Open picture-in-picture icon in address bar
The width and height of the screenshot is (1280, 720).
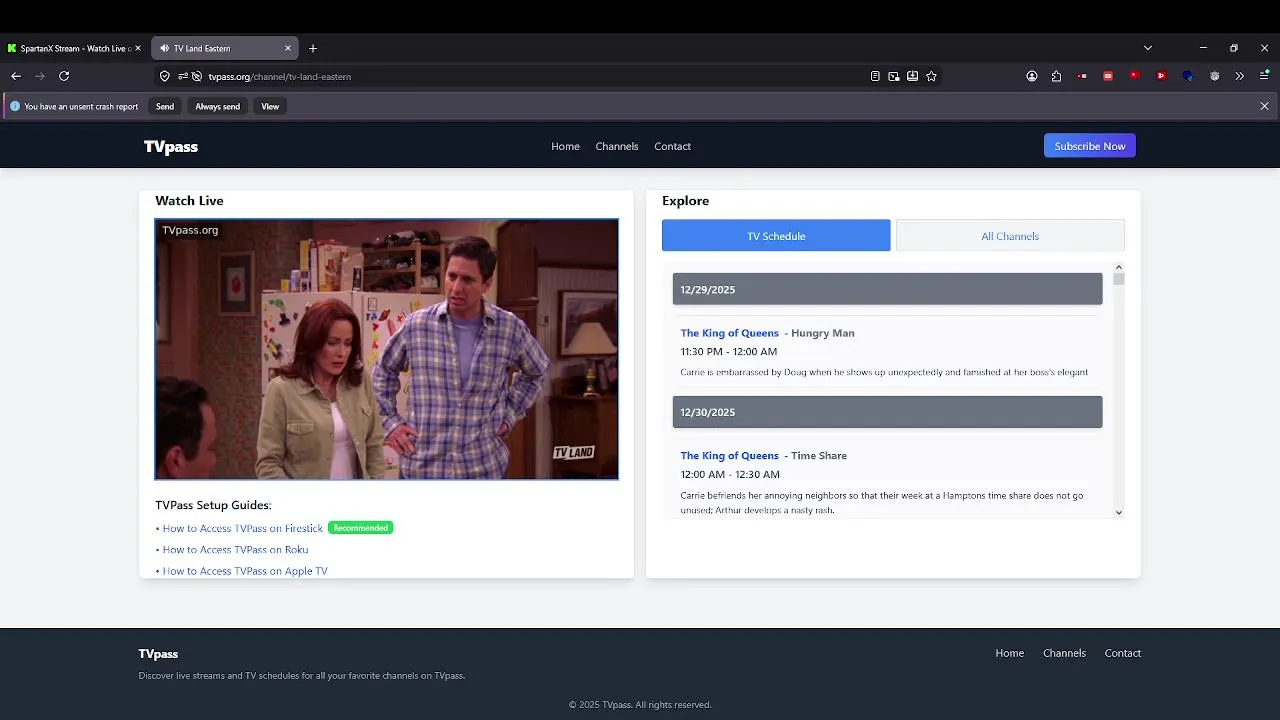894,76
